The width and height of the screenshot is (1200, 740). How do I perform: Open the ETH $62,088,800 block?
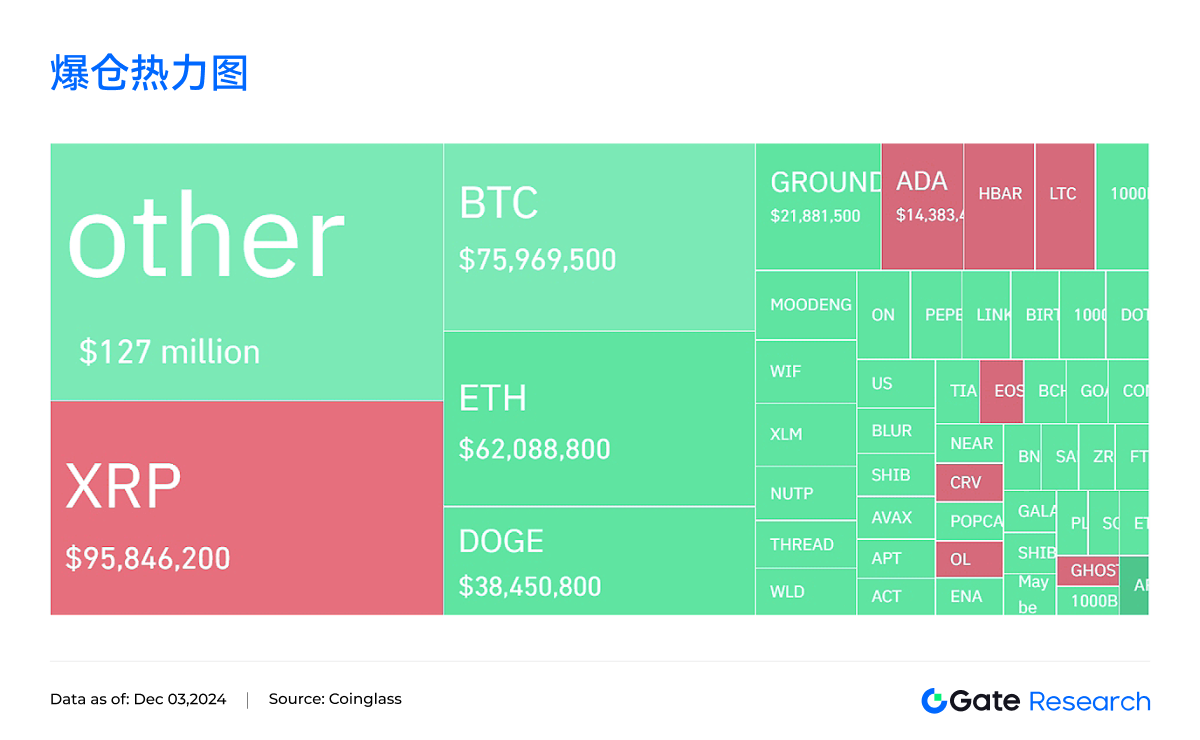[598, 419]
